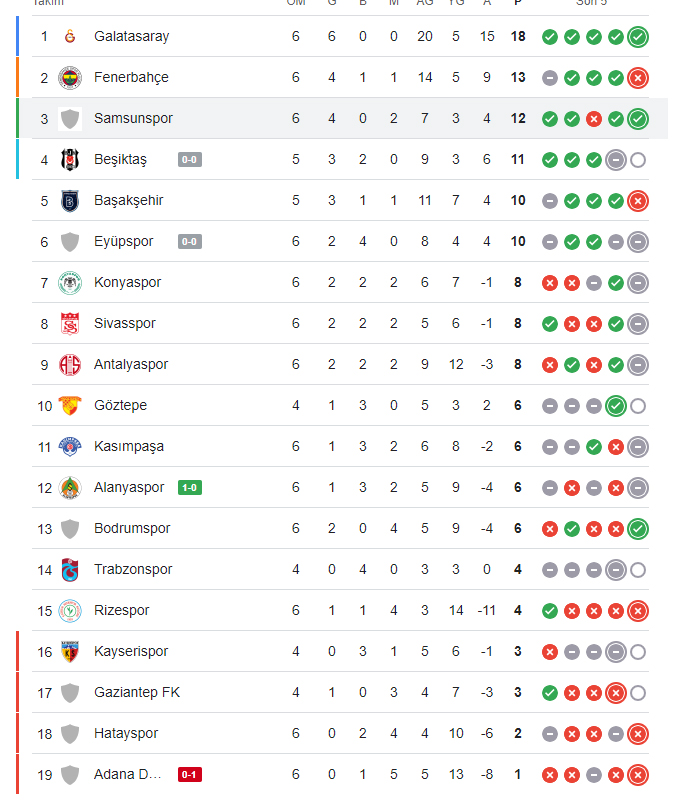Click the Kayserispor team badge

coord(70,652)
